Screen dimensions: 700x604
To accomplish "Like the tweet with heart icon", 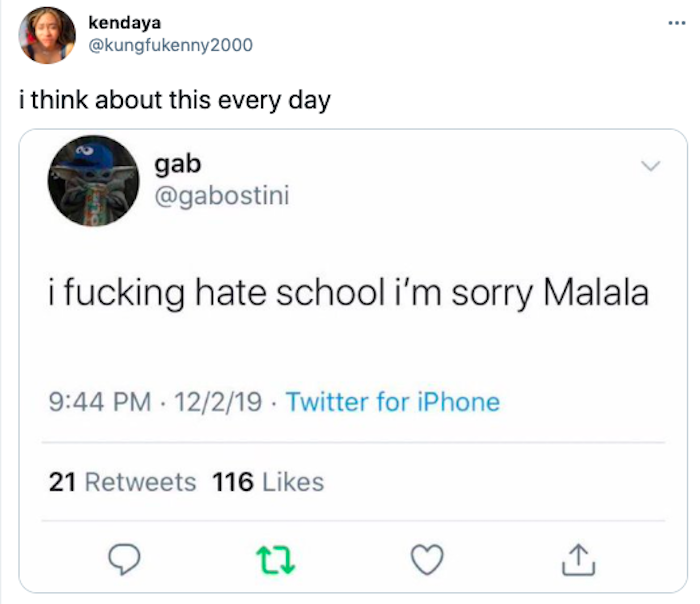I will pos(427,559).
